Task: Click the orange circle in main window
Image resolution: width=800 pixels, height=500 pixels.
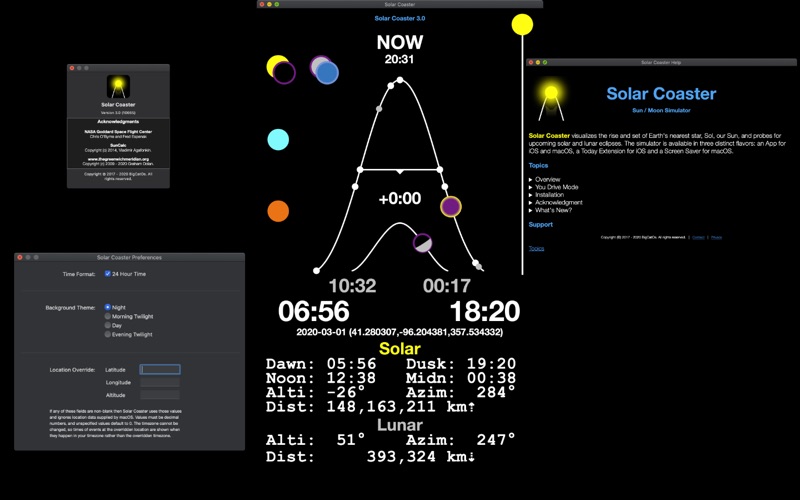Action: [278, 211]
